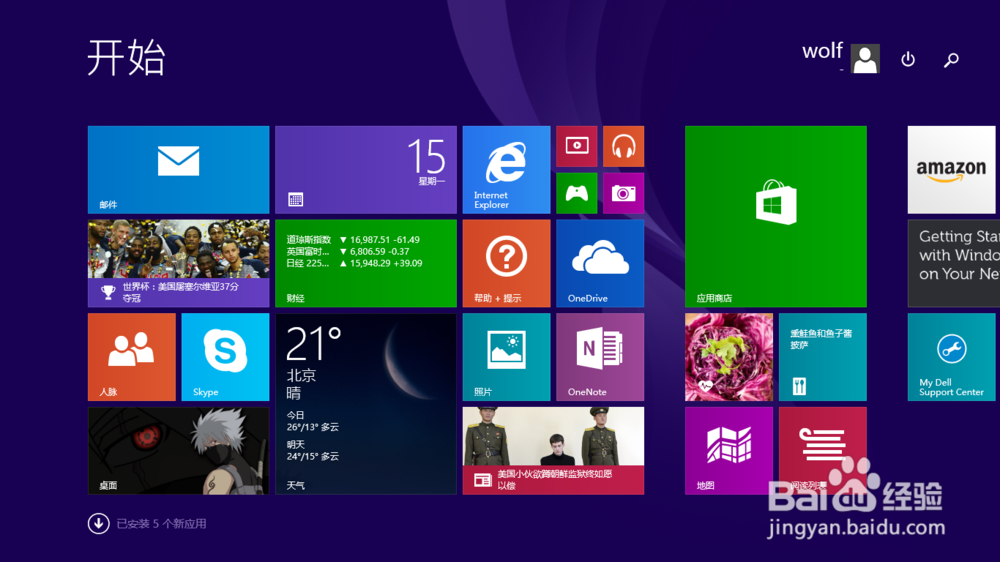The width and height of the screenshot is (1000, 562).
Task: Launch Internet Explorer tile
Action: 506,170
